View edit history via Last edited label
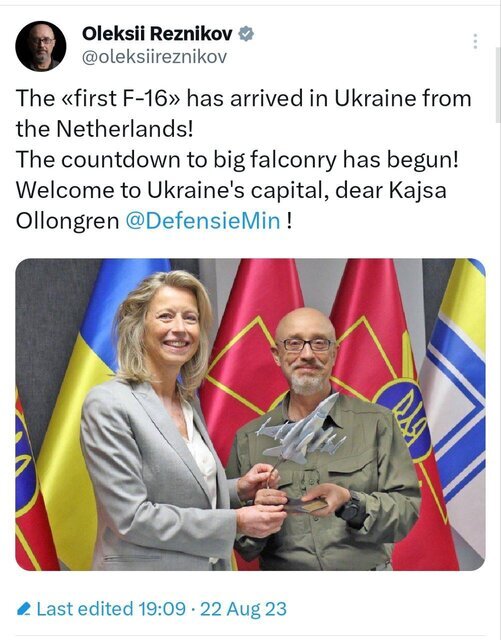501x640 pixels. coord(85,609)
